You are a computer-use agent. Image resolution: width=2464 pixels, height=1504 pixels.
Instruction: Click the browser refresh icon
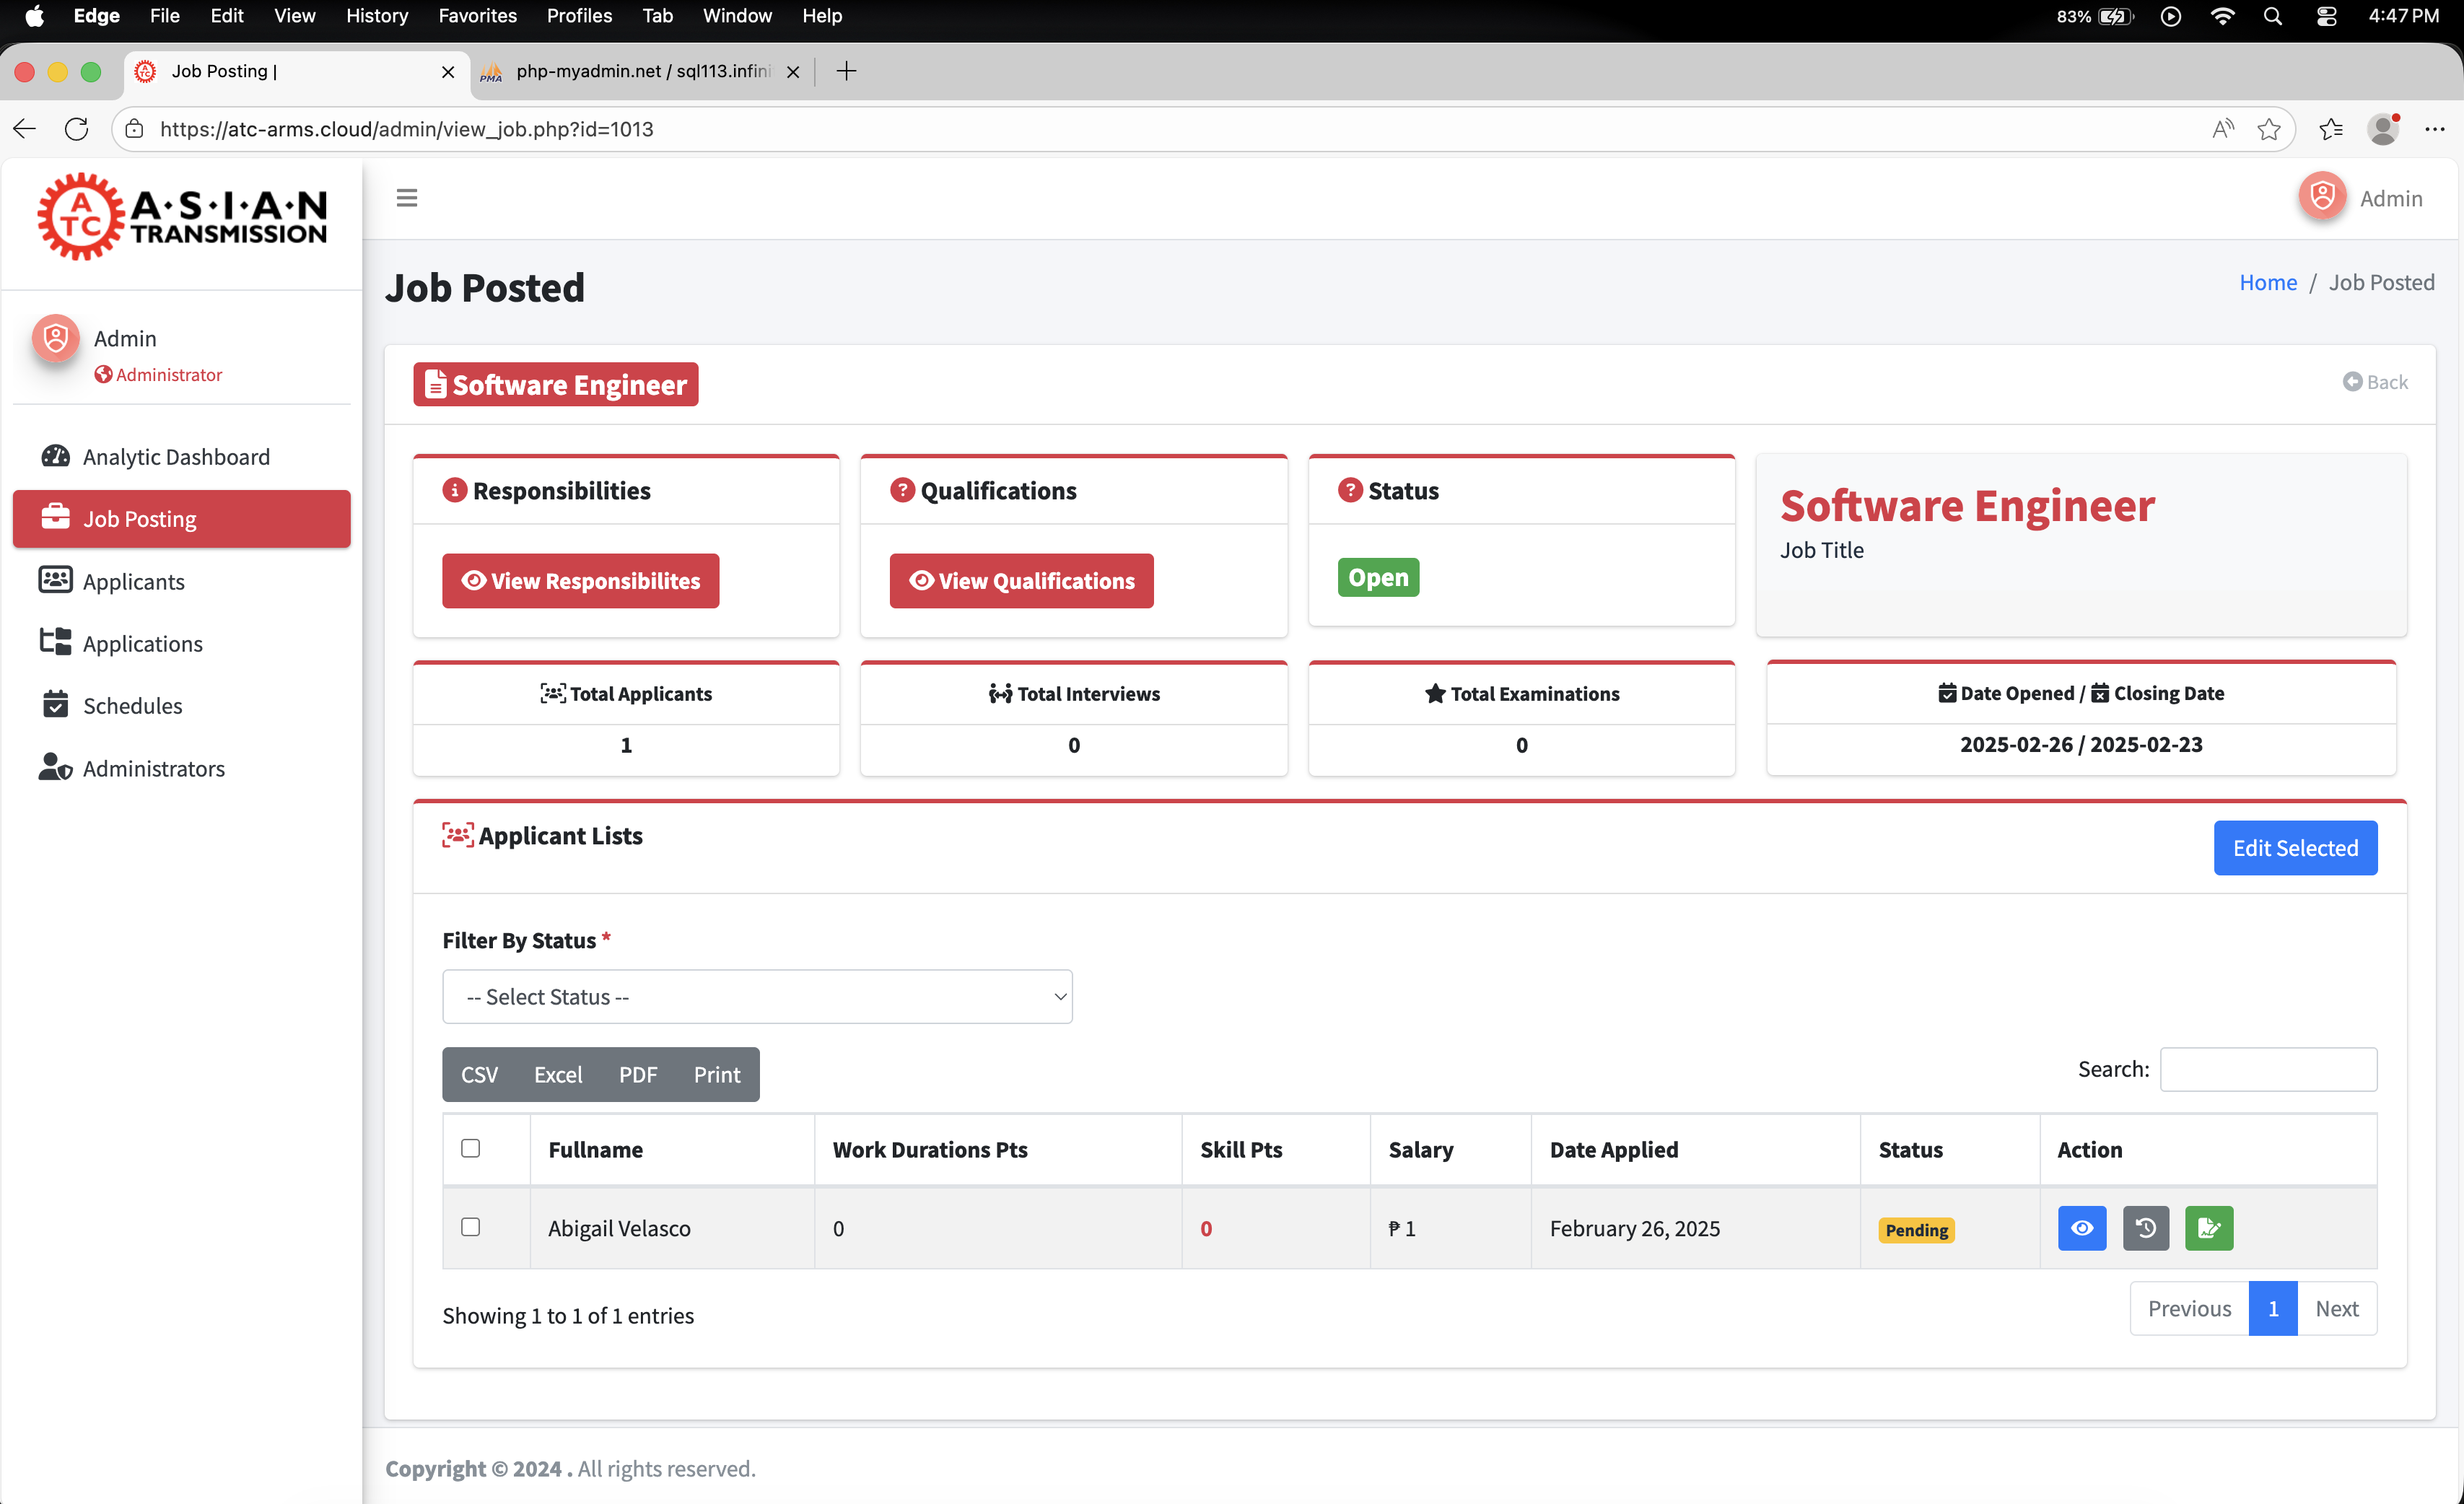point(77,129)
